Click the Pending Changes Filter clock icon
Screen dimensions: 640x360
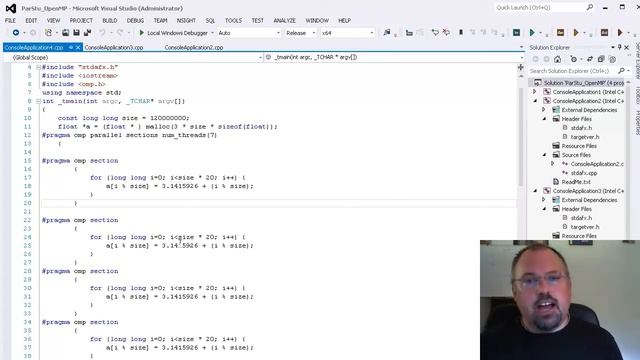[573, 59]
